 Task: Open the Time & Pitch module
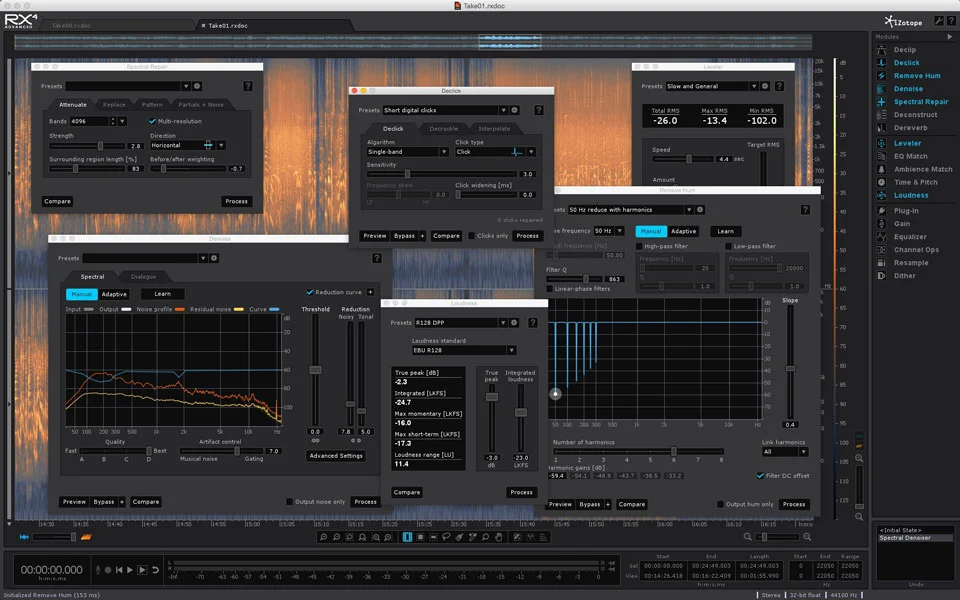(915, 182)
